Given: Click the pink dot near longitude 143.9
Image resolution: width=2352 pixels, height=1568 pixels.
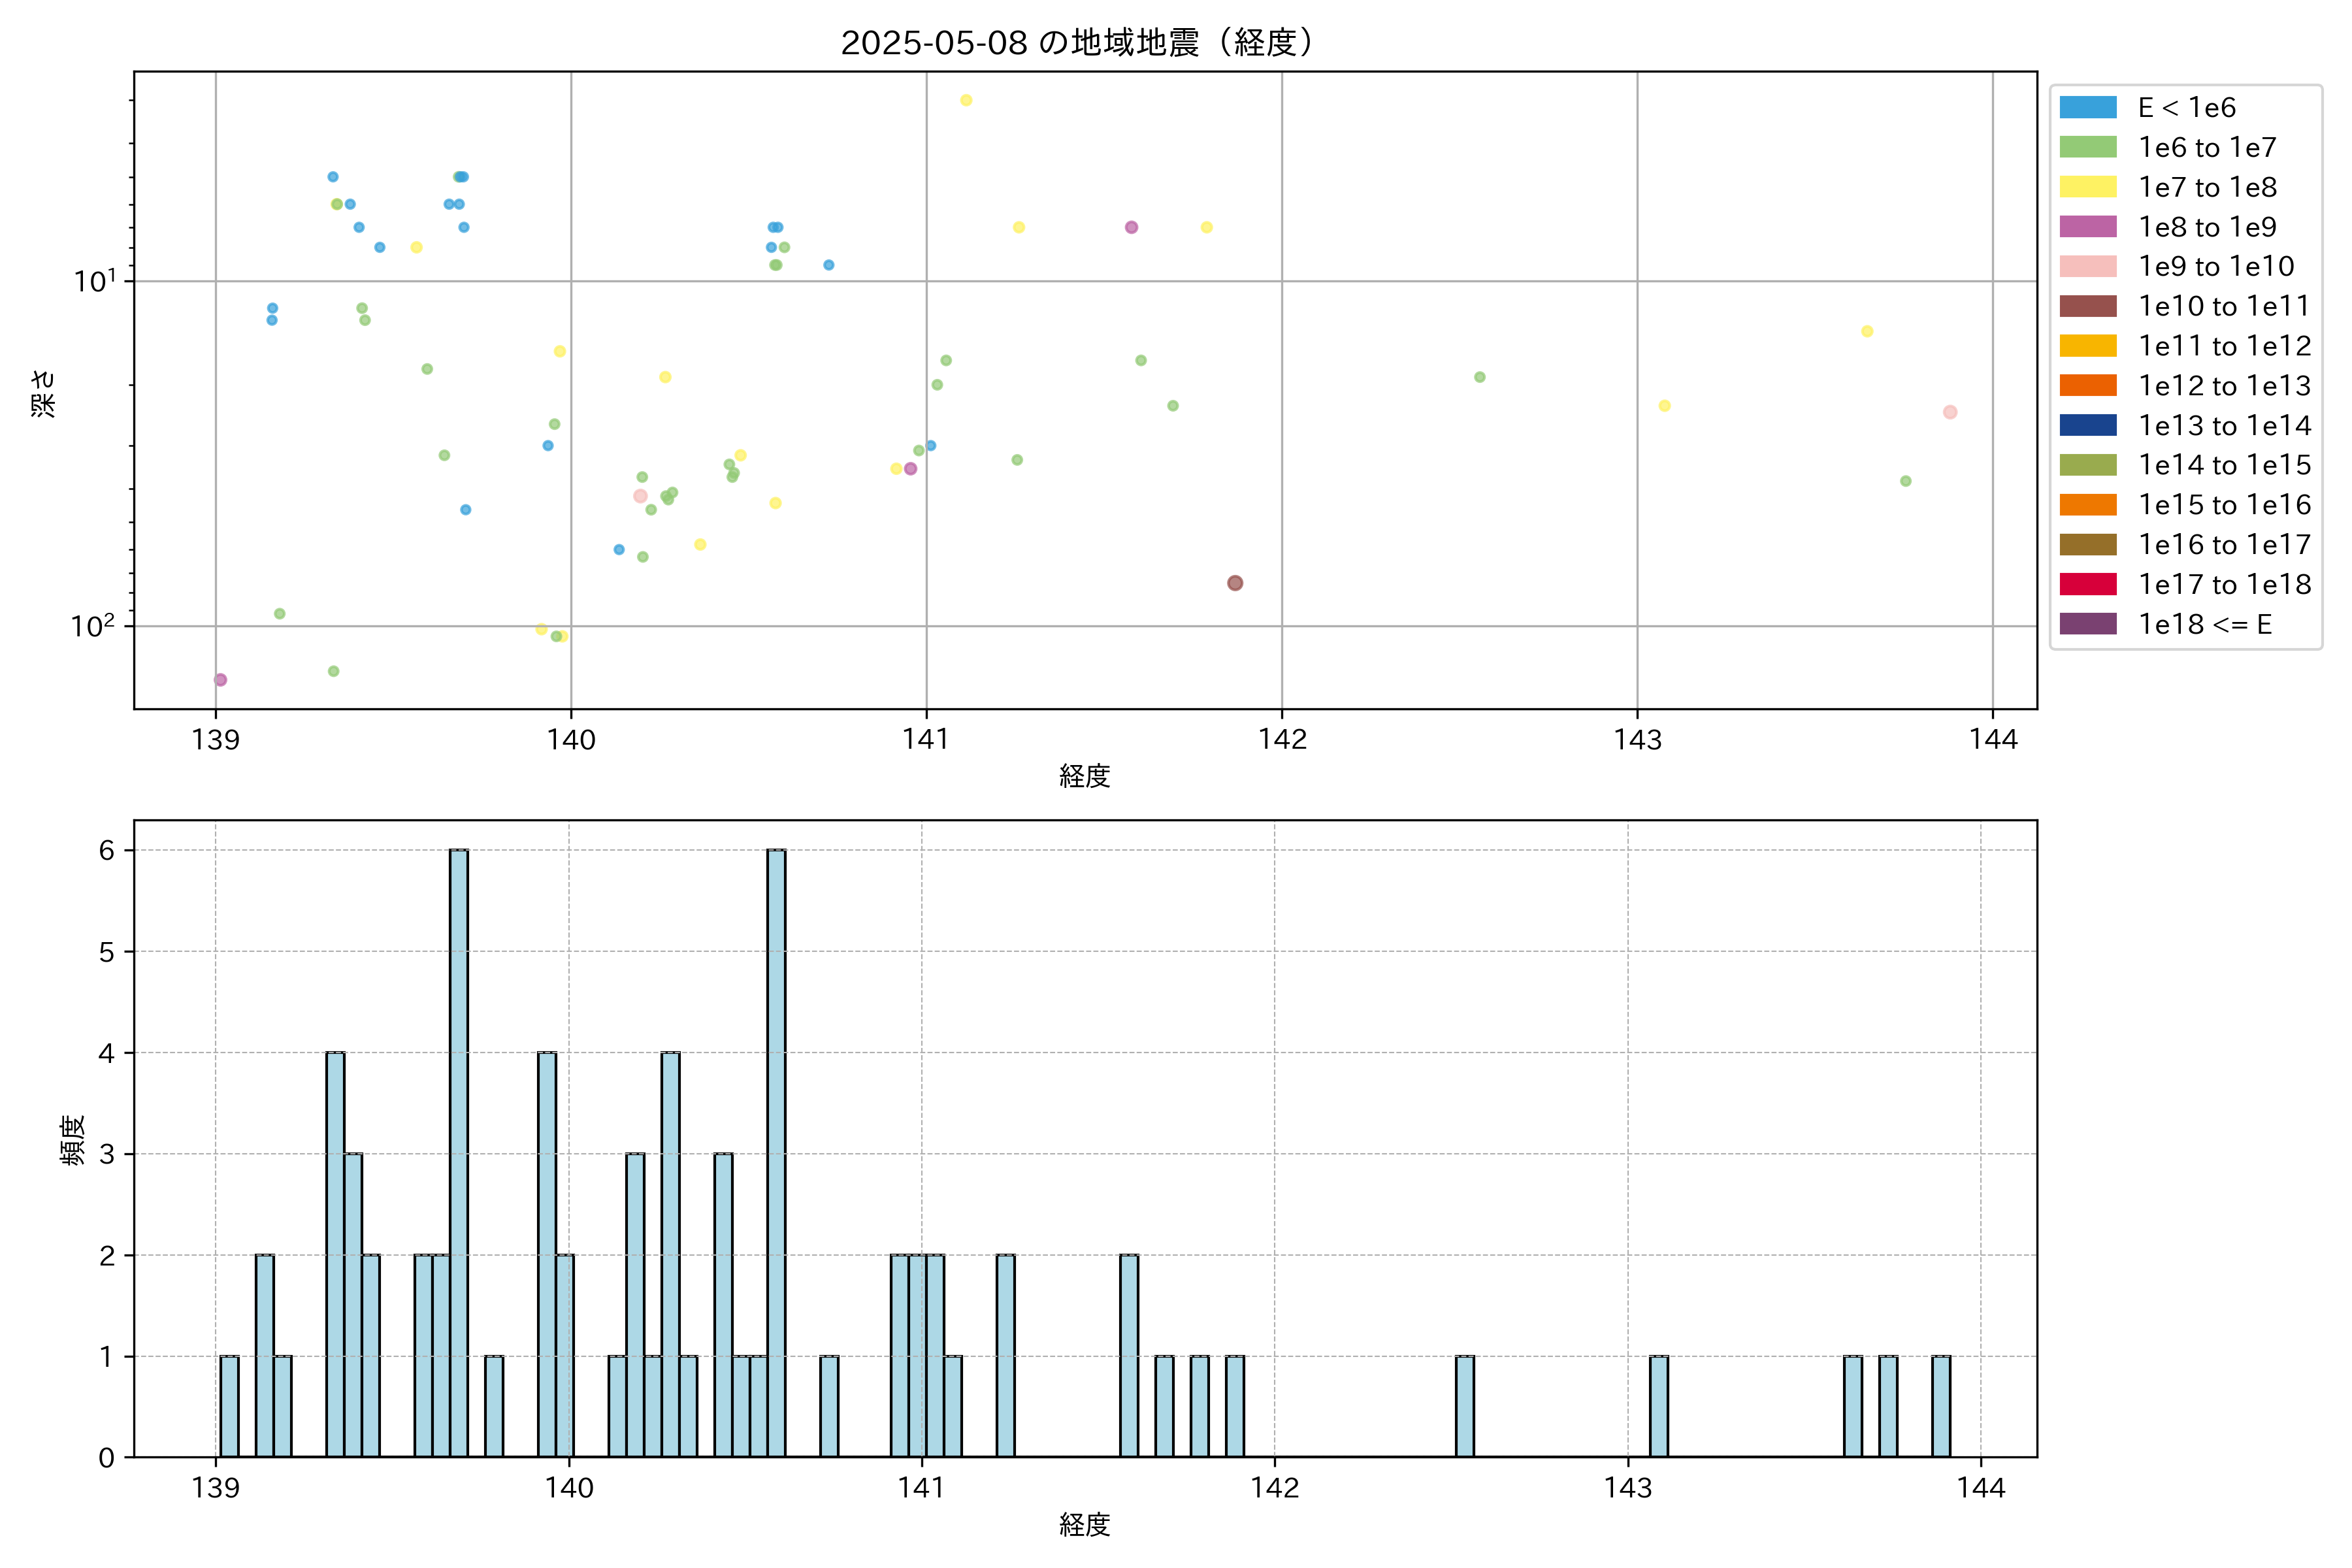Looking at the screenshot, I should click(1950, 412).
